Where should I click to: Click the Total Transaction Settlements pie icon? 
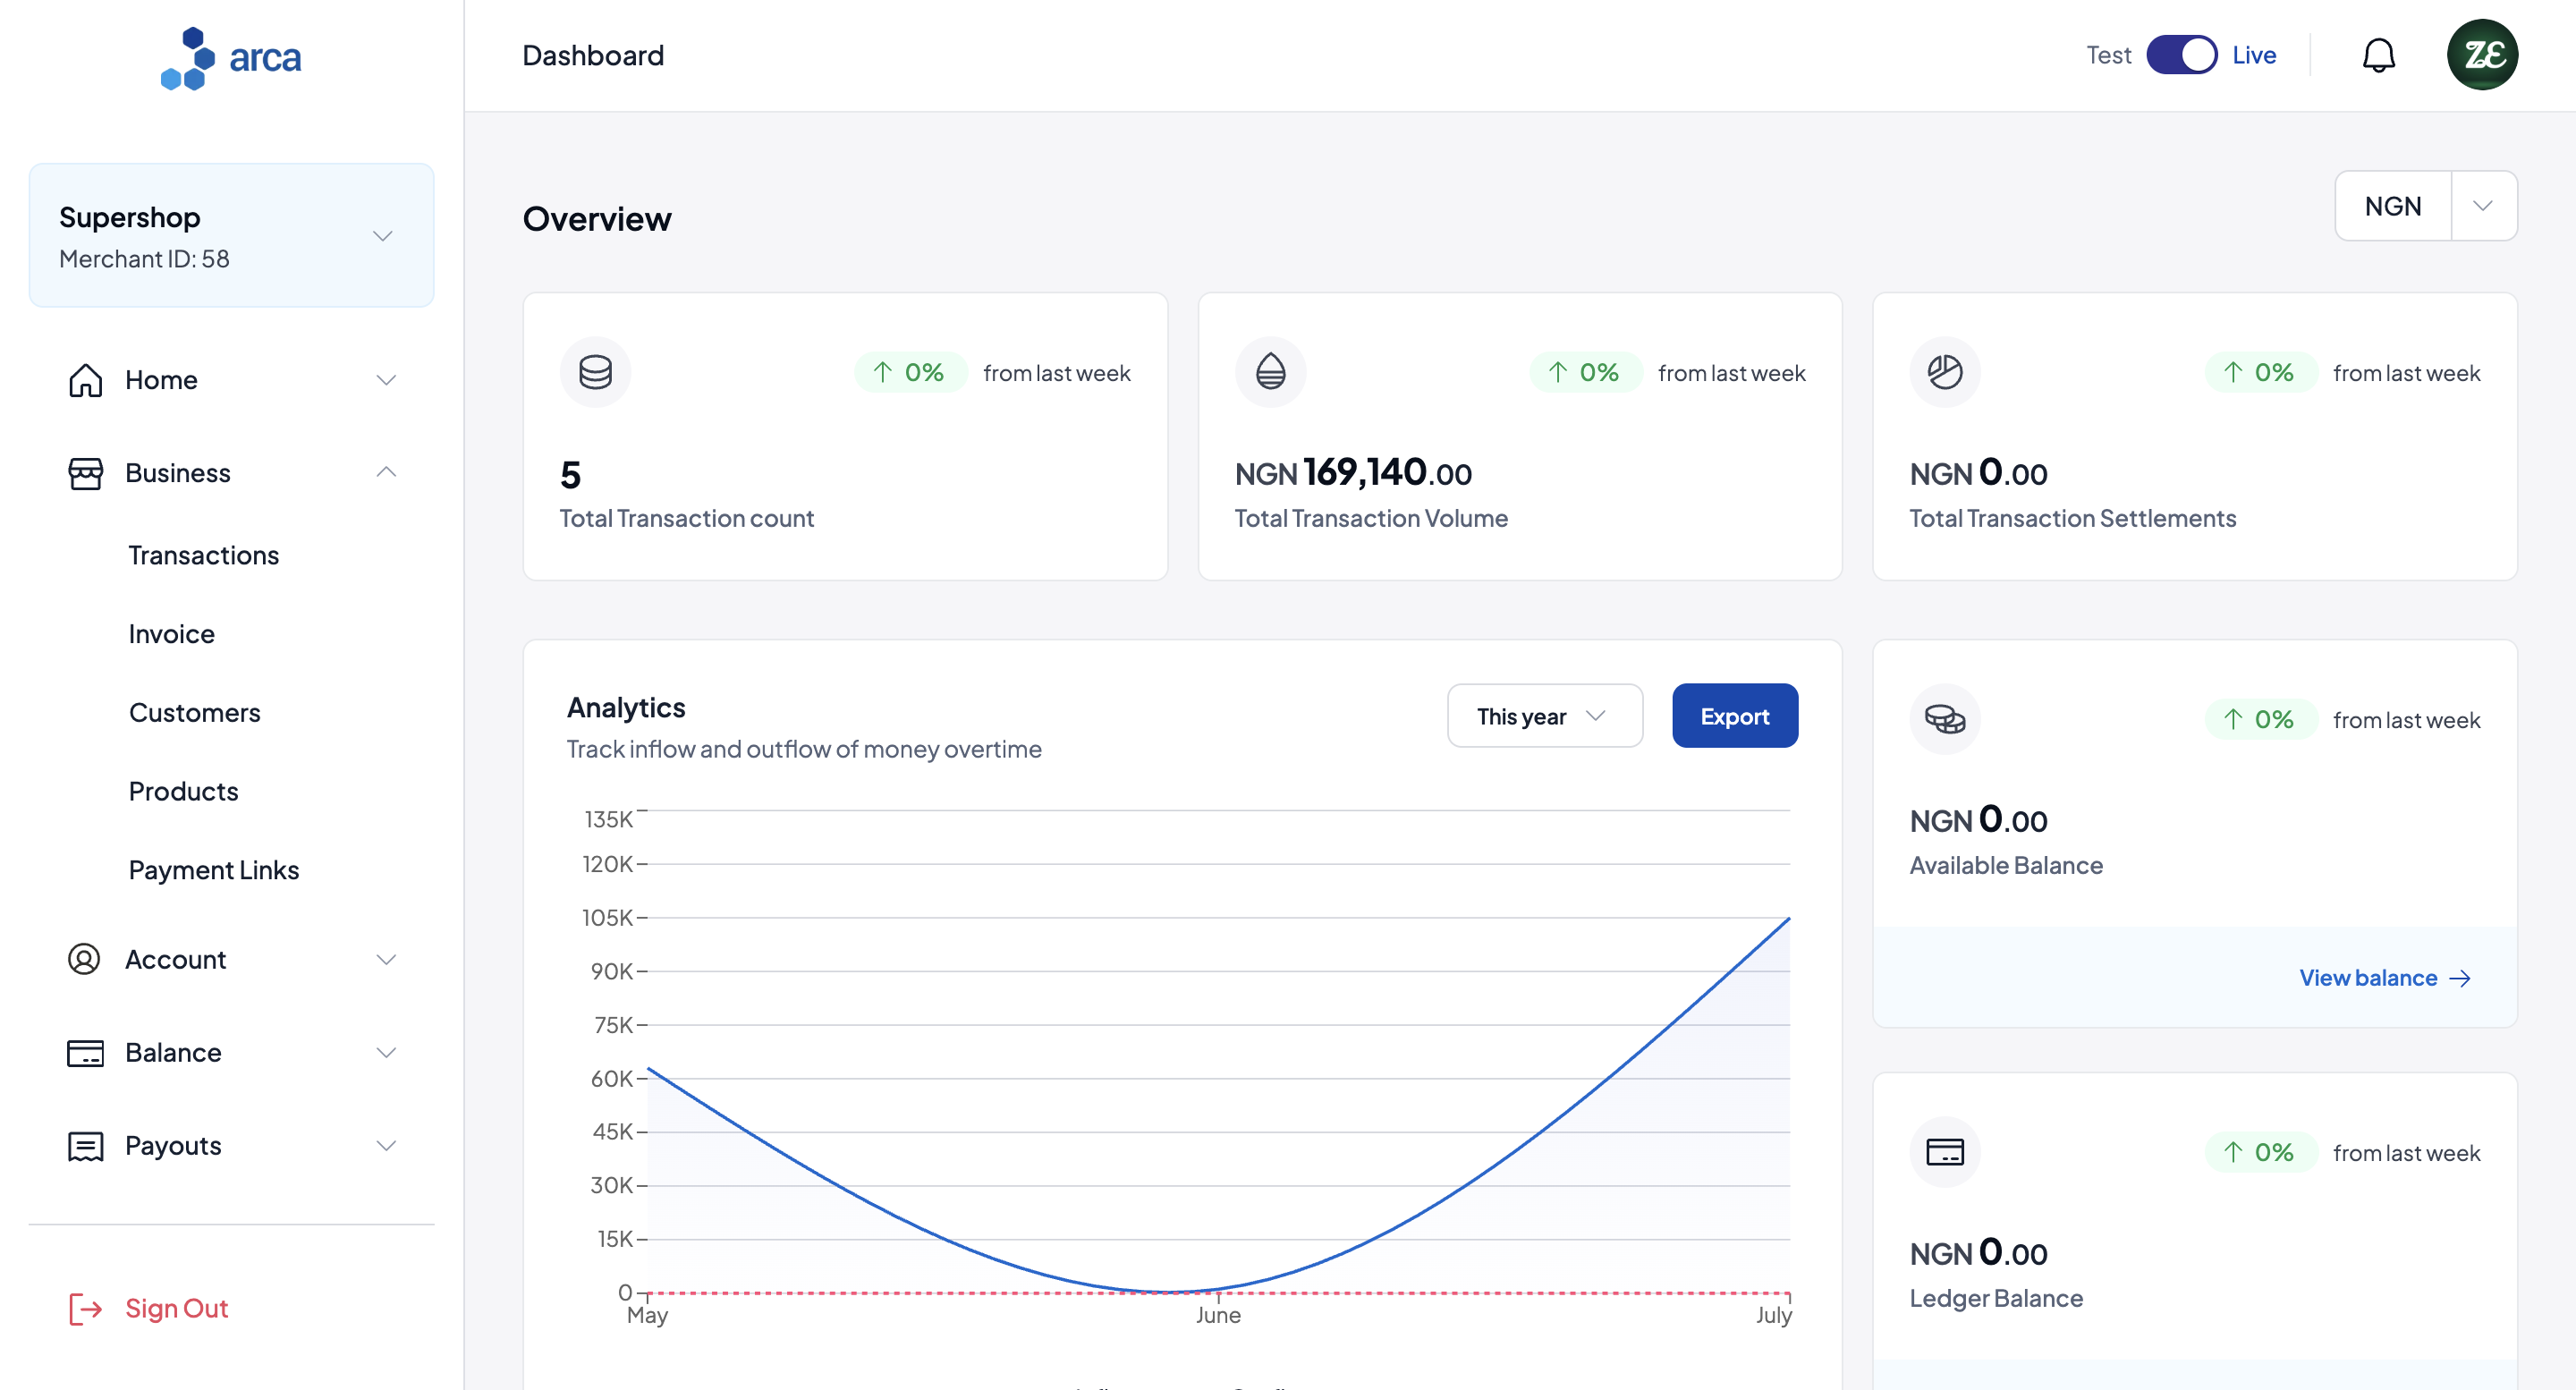click(x=1944, y=372)
